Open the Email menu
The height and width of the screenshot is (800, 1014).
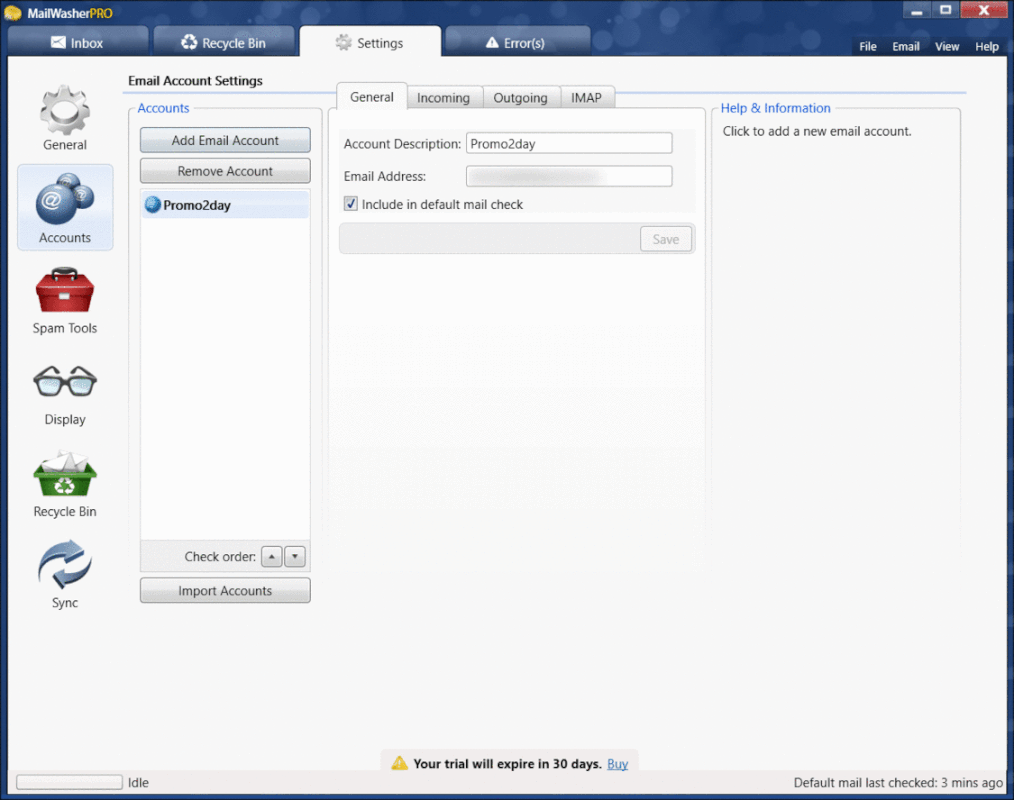pyautogui.click(x=906, y=47)
